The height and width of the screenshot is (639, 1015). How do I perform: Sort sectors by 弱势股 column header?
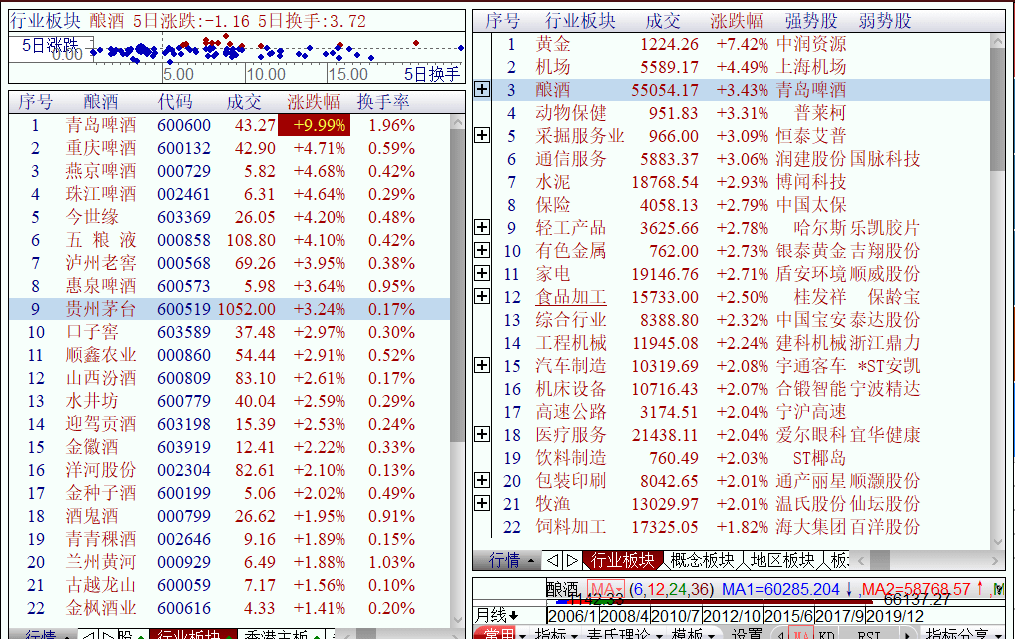coord(885,21)
